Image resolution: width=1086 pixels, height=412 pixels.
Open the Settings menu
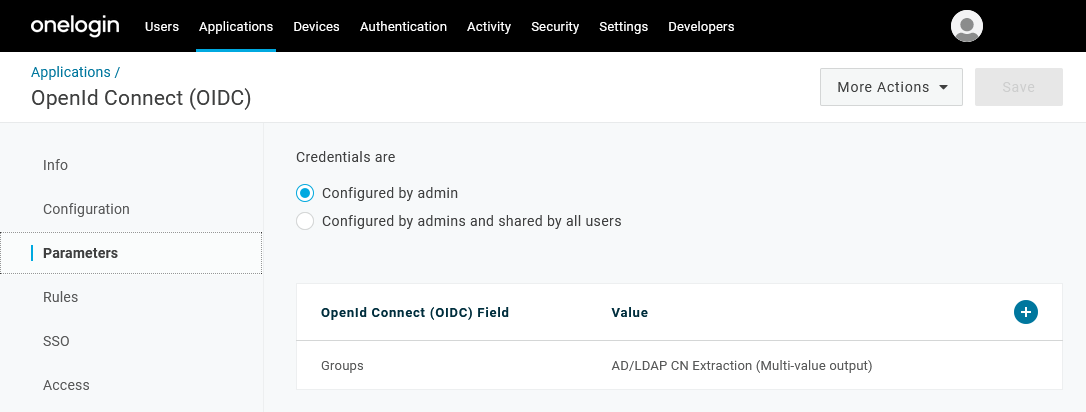(623, 26)
